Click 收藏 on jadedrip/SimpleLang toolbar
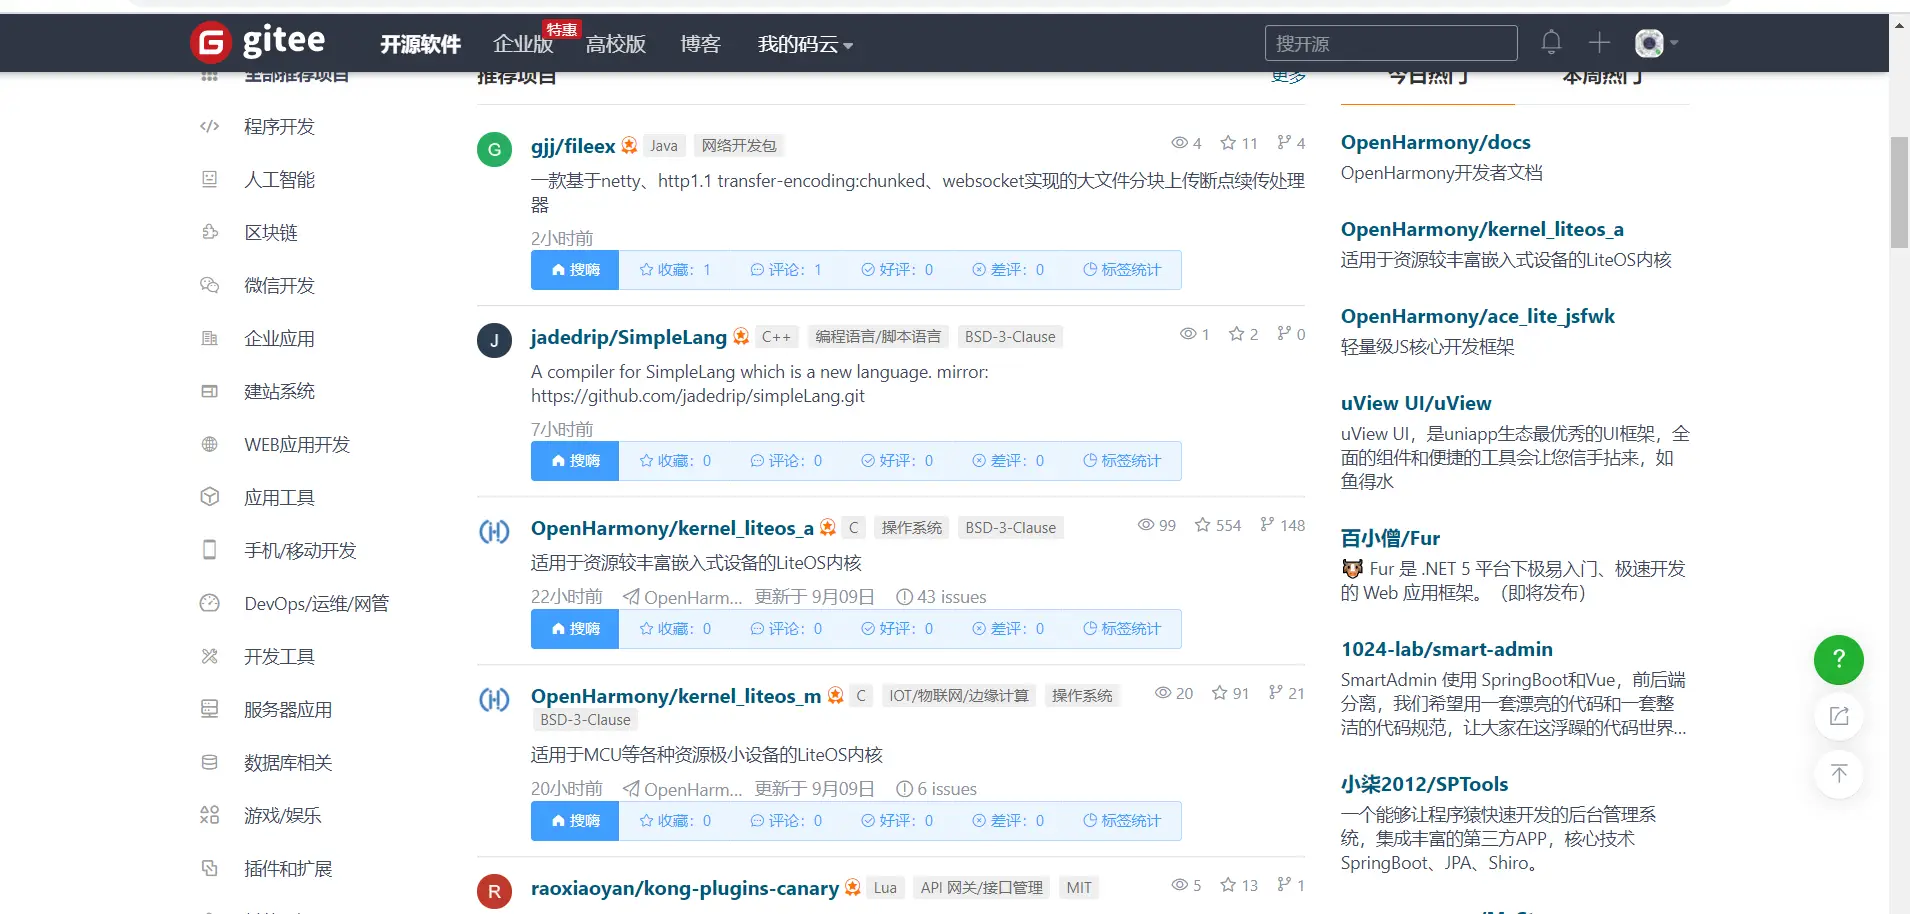 [675, 461]
